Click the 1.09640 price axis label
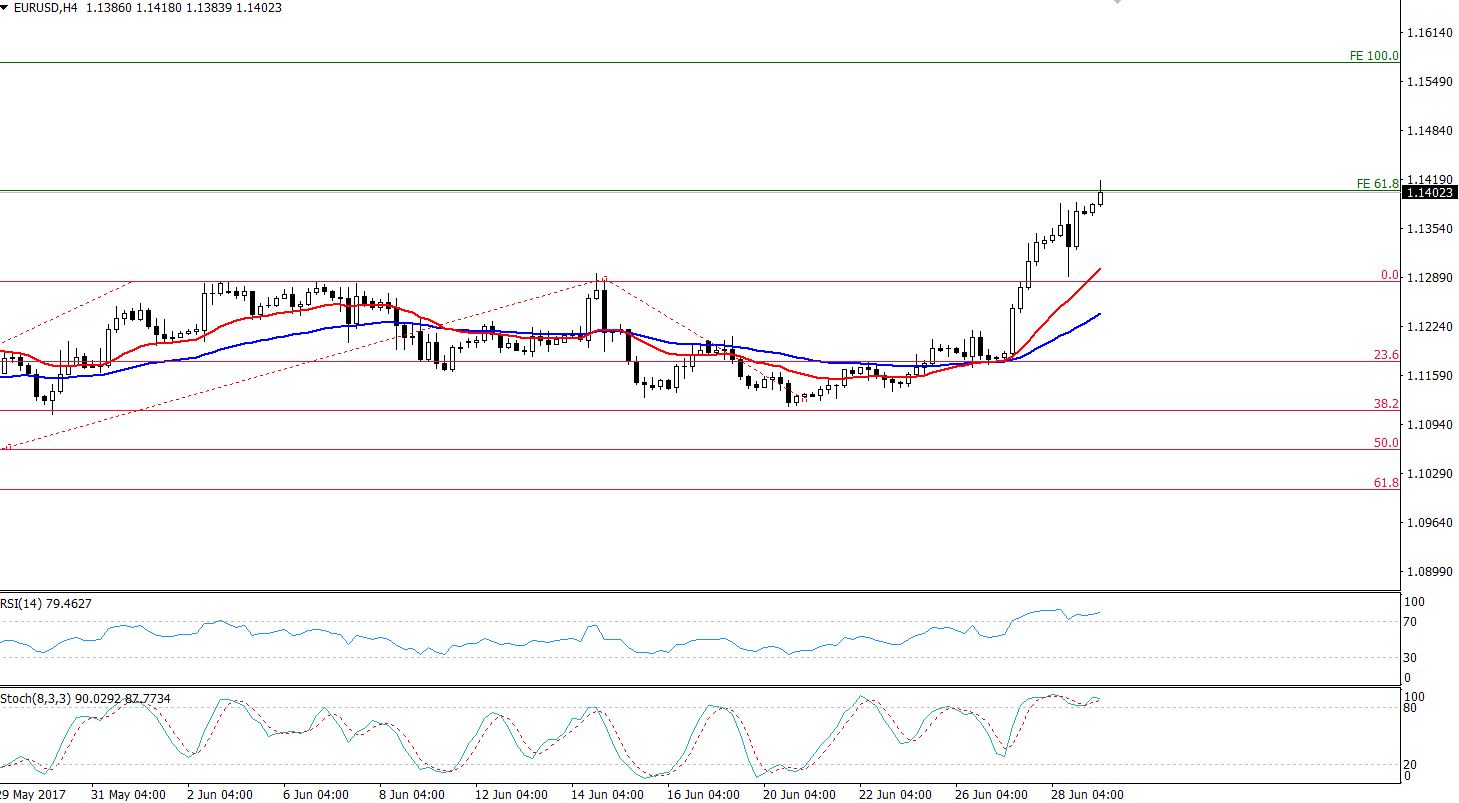1459x803 pixels. [1429, 523]
